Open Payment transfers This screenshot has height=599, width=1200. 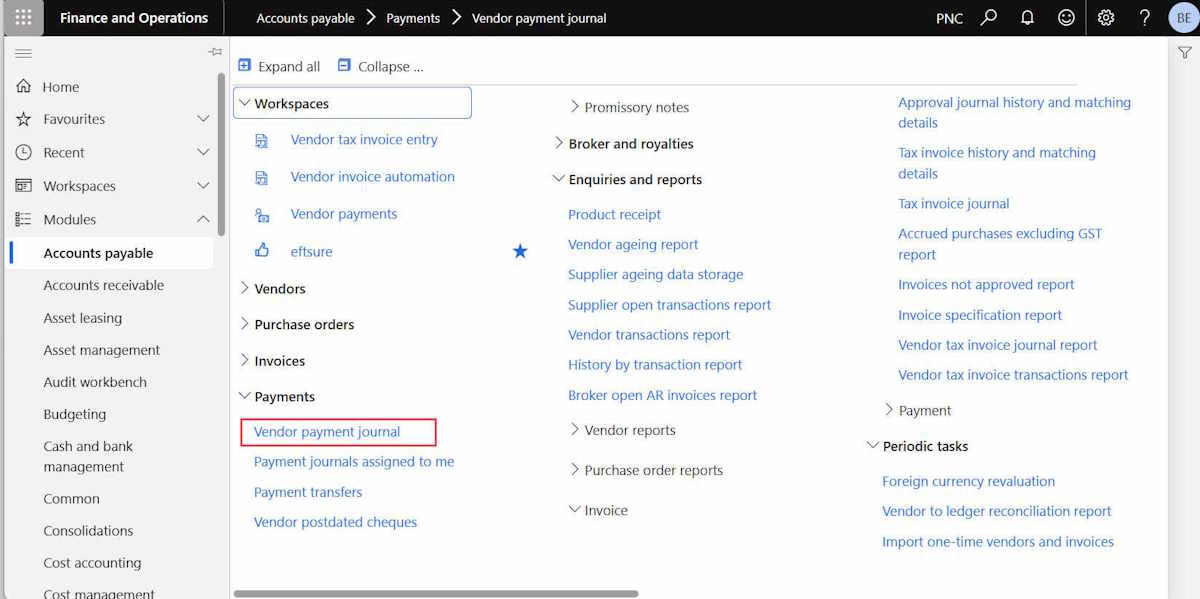(x=308, y=492)
